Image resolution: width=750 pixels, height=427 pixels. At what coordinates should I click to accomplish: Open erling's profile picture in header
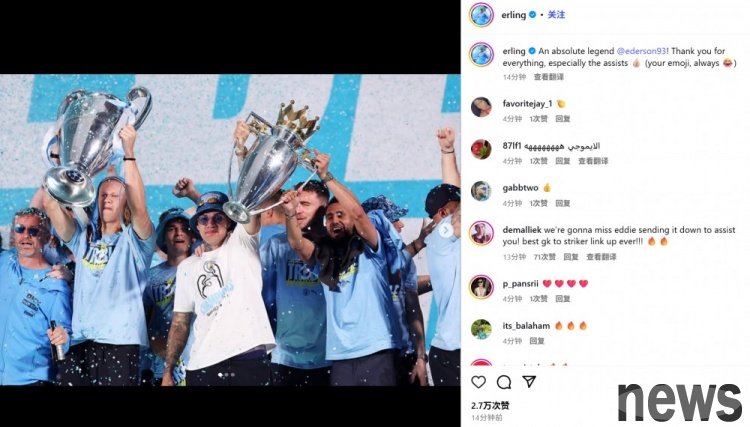tap(481, 15)
